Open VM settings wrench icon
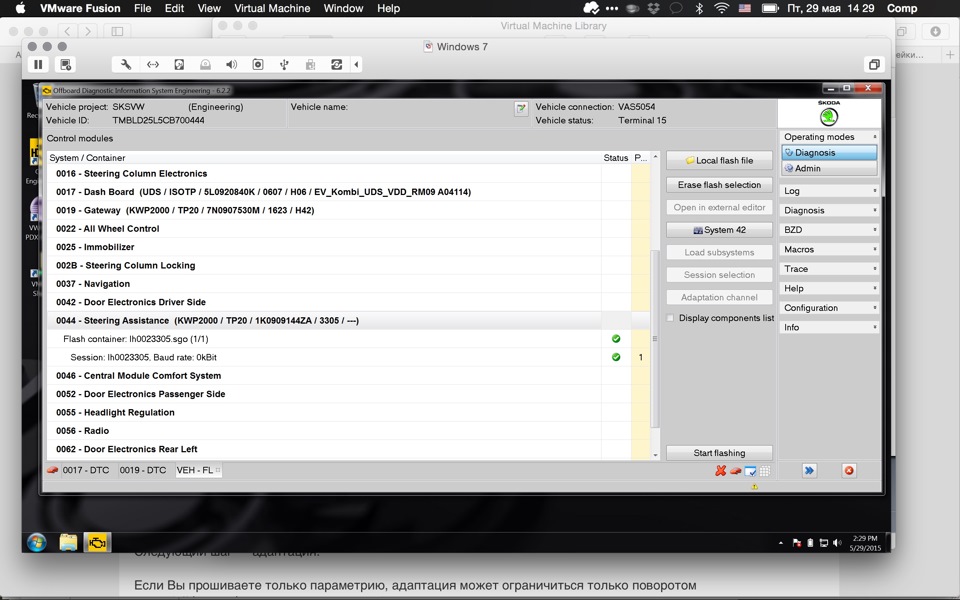 point(126,64)
